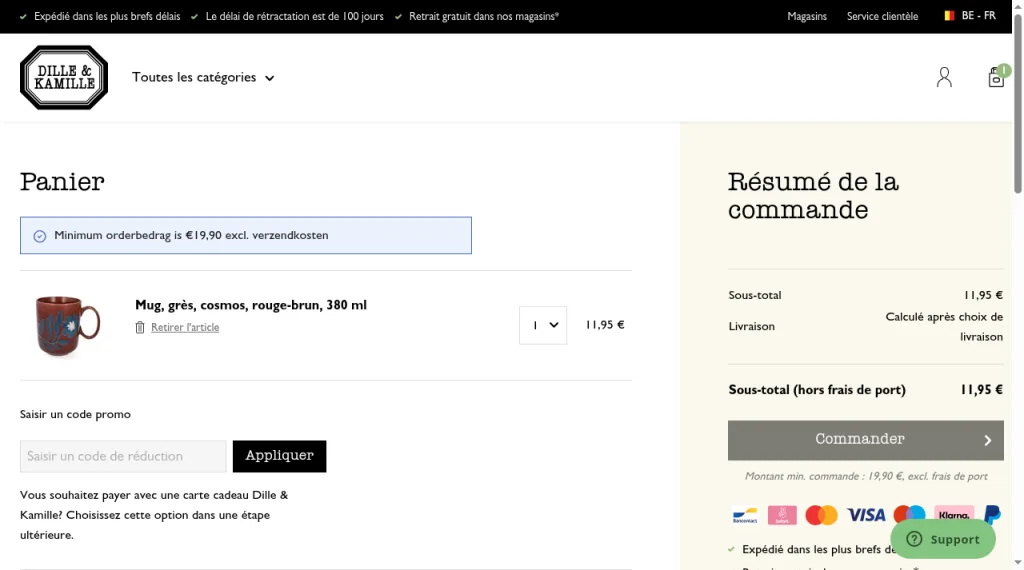Image resolution: width=1024 pixels, height=570 pixels.
Task: Click 'Expédié dans les plus brefs délais' header text
Action: click(x=107, y=16)
